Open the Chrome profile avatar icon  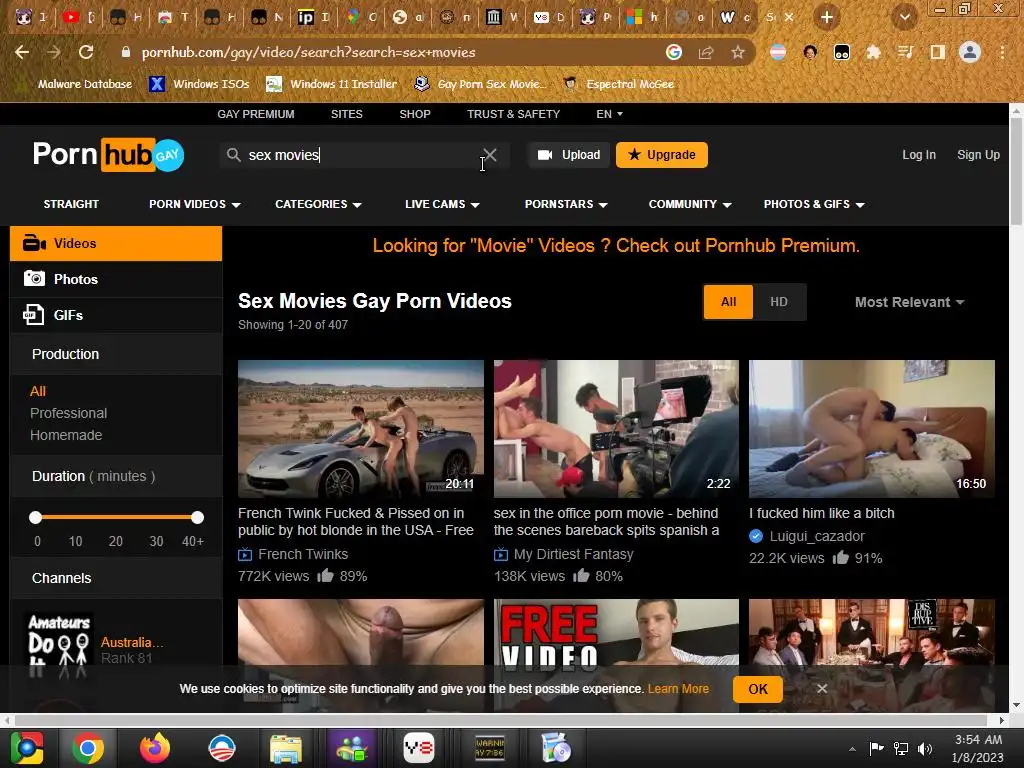click(970, 52)
